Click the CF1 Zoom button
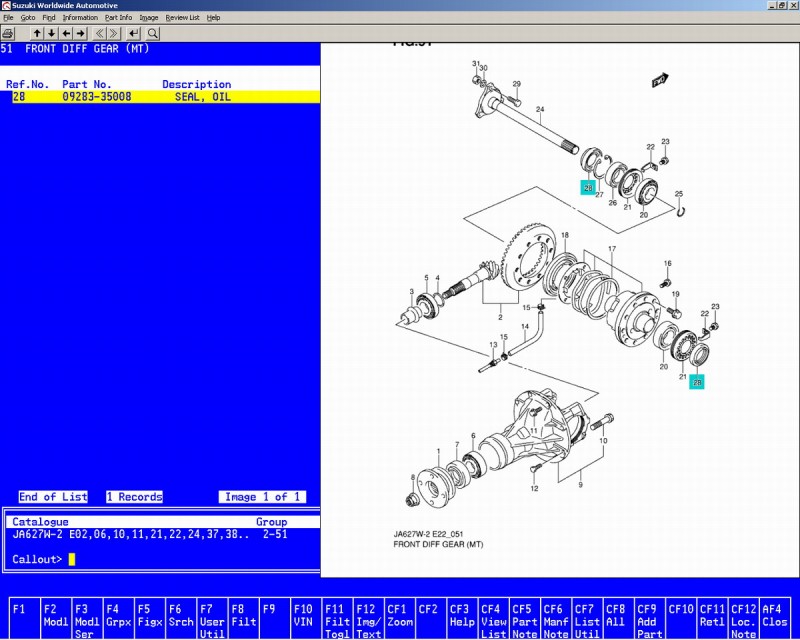 pos(399,618)
